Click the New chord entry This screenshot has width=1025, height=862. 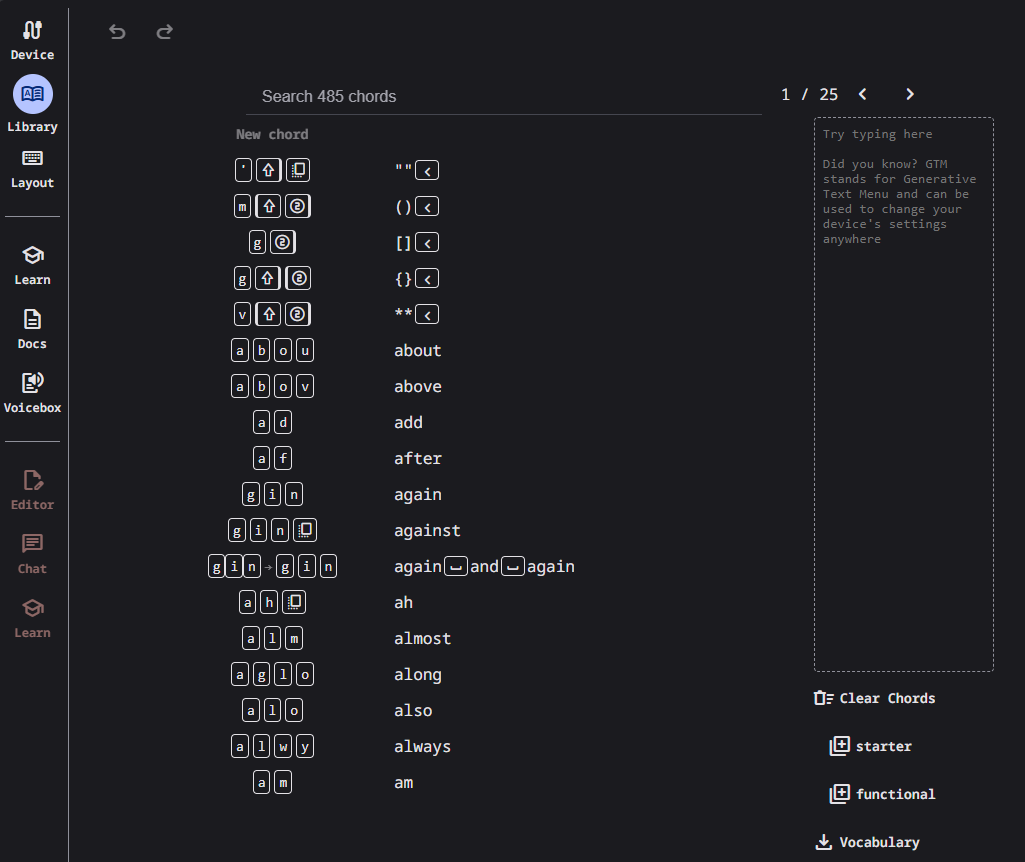272,134
